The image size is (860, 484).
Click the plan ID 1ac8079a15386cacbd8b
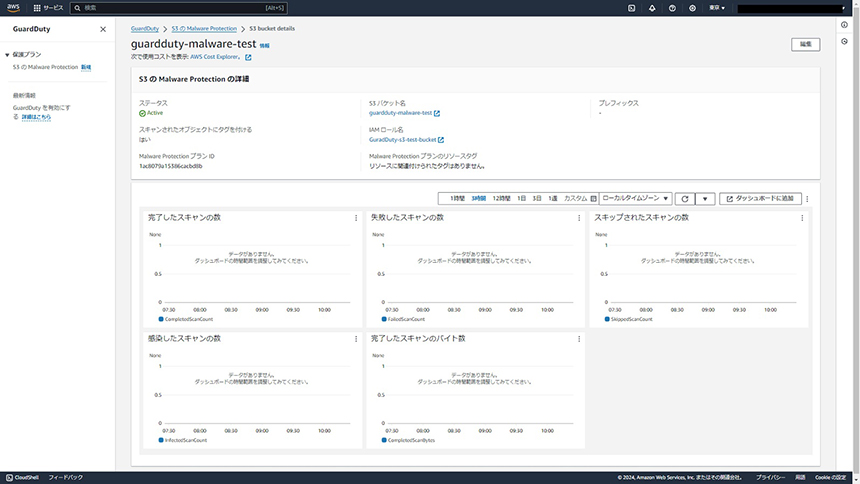[171, 166]
